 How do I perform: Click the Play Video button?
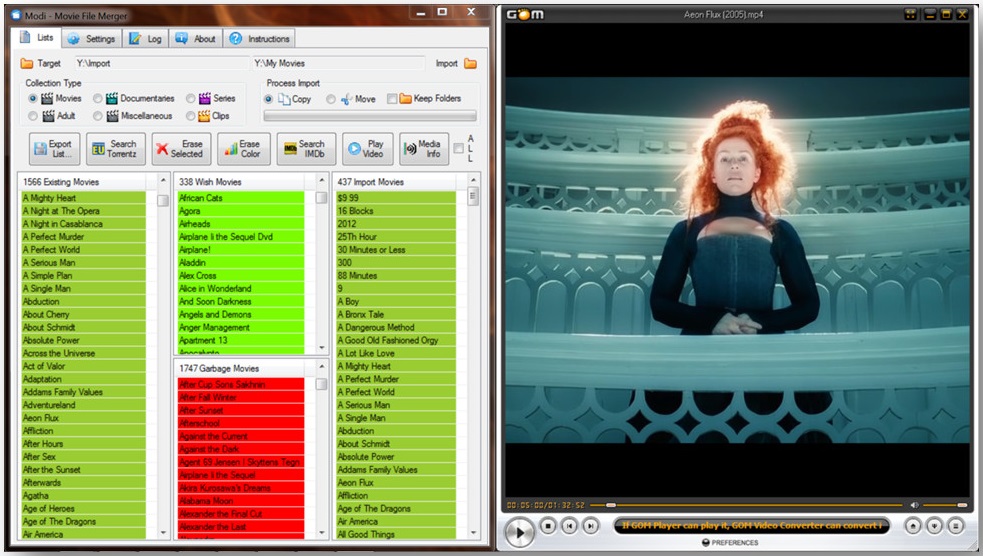[366, 149]
